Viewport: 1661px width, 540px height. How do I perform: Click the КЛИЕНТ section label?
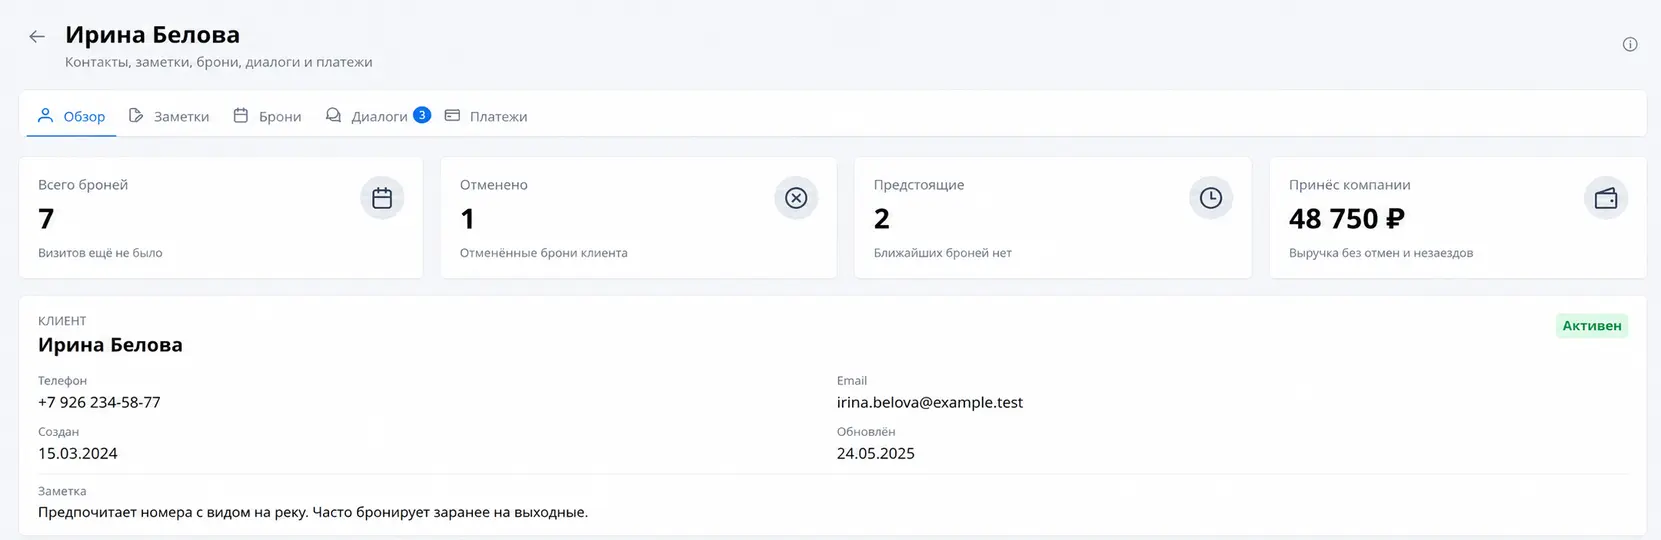62,321
